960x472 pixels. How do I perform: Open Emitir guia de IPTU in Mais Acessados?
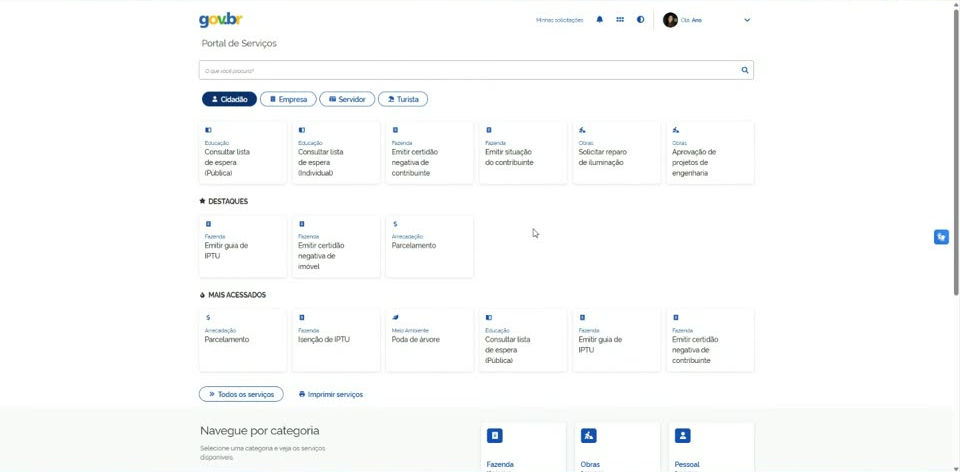point(617,340)
